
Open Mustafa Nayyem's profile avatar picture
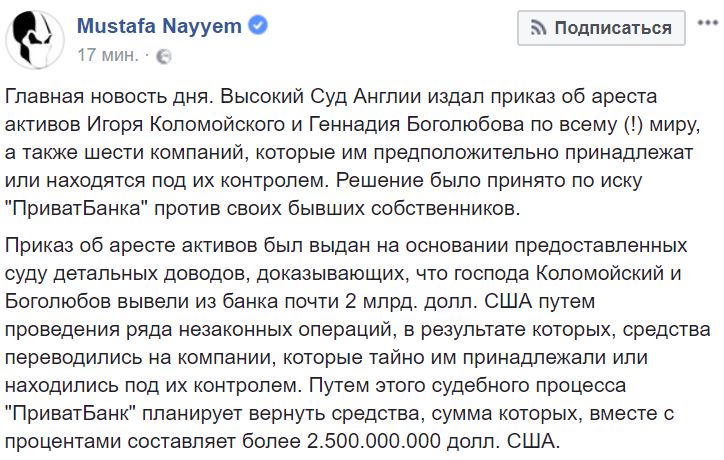click(x=35, y=39)
